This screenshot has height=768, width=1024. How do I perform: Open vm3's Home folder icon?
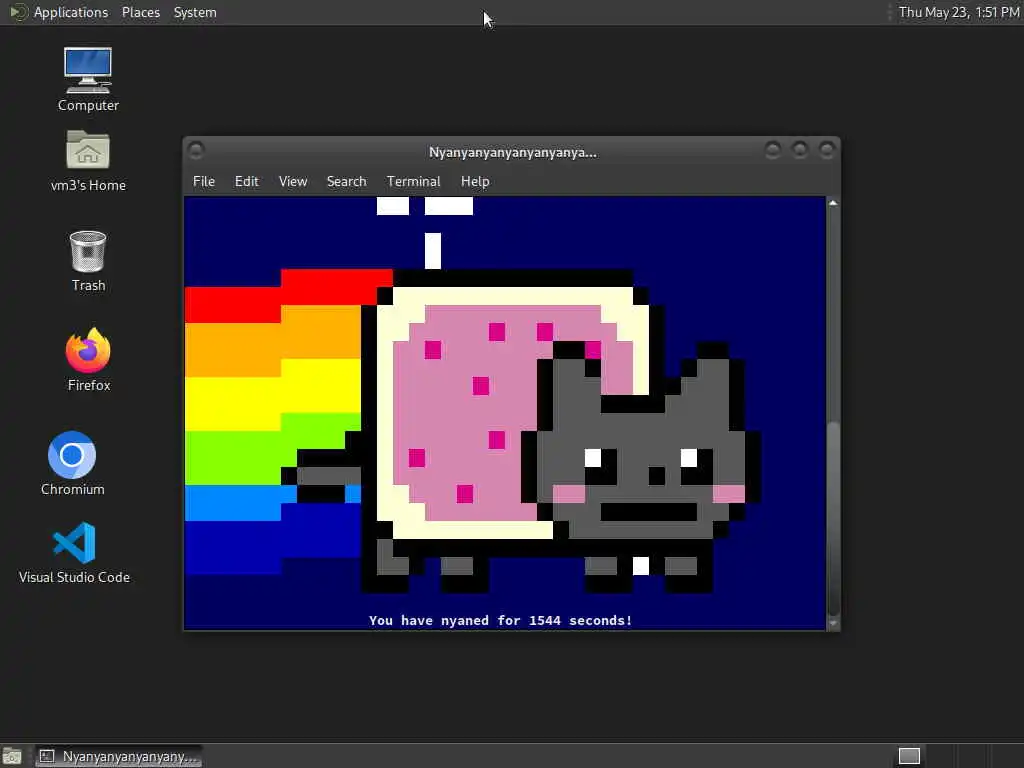coord(88,160)
